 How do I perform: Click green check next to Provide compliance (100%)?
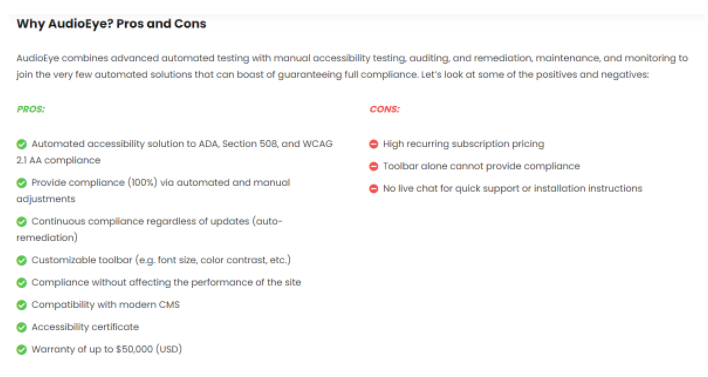pos(22,183)
